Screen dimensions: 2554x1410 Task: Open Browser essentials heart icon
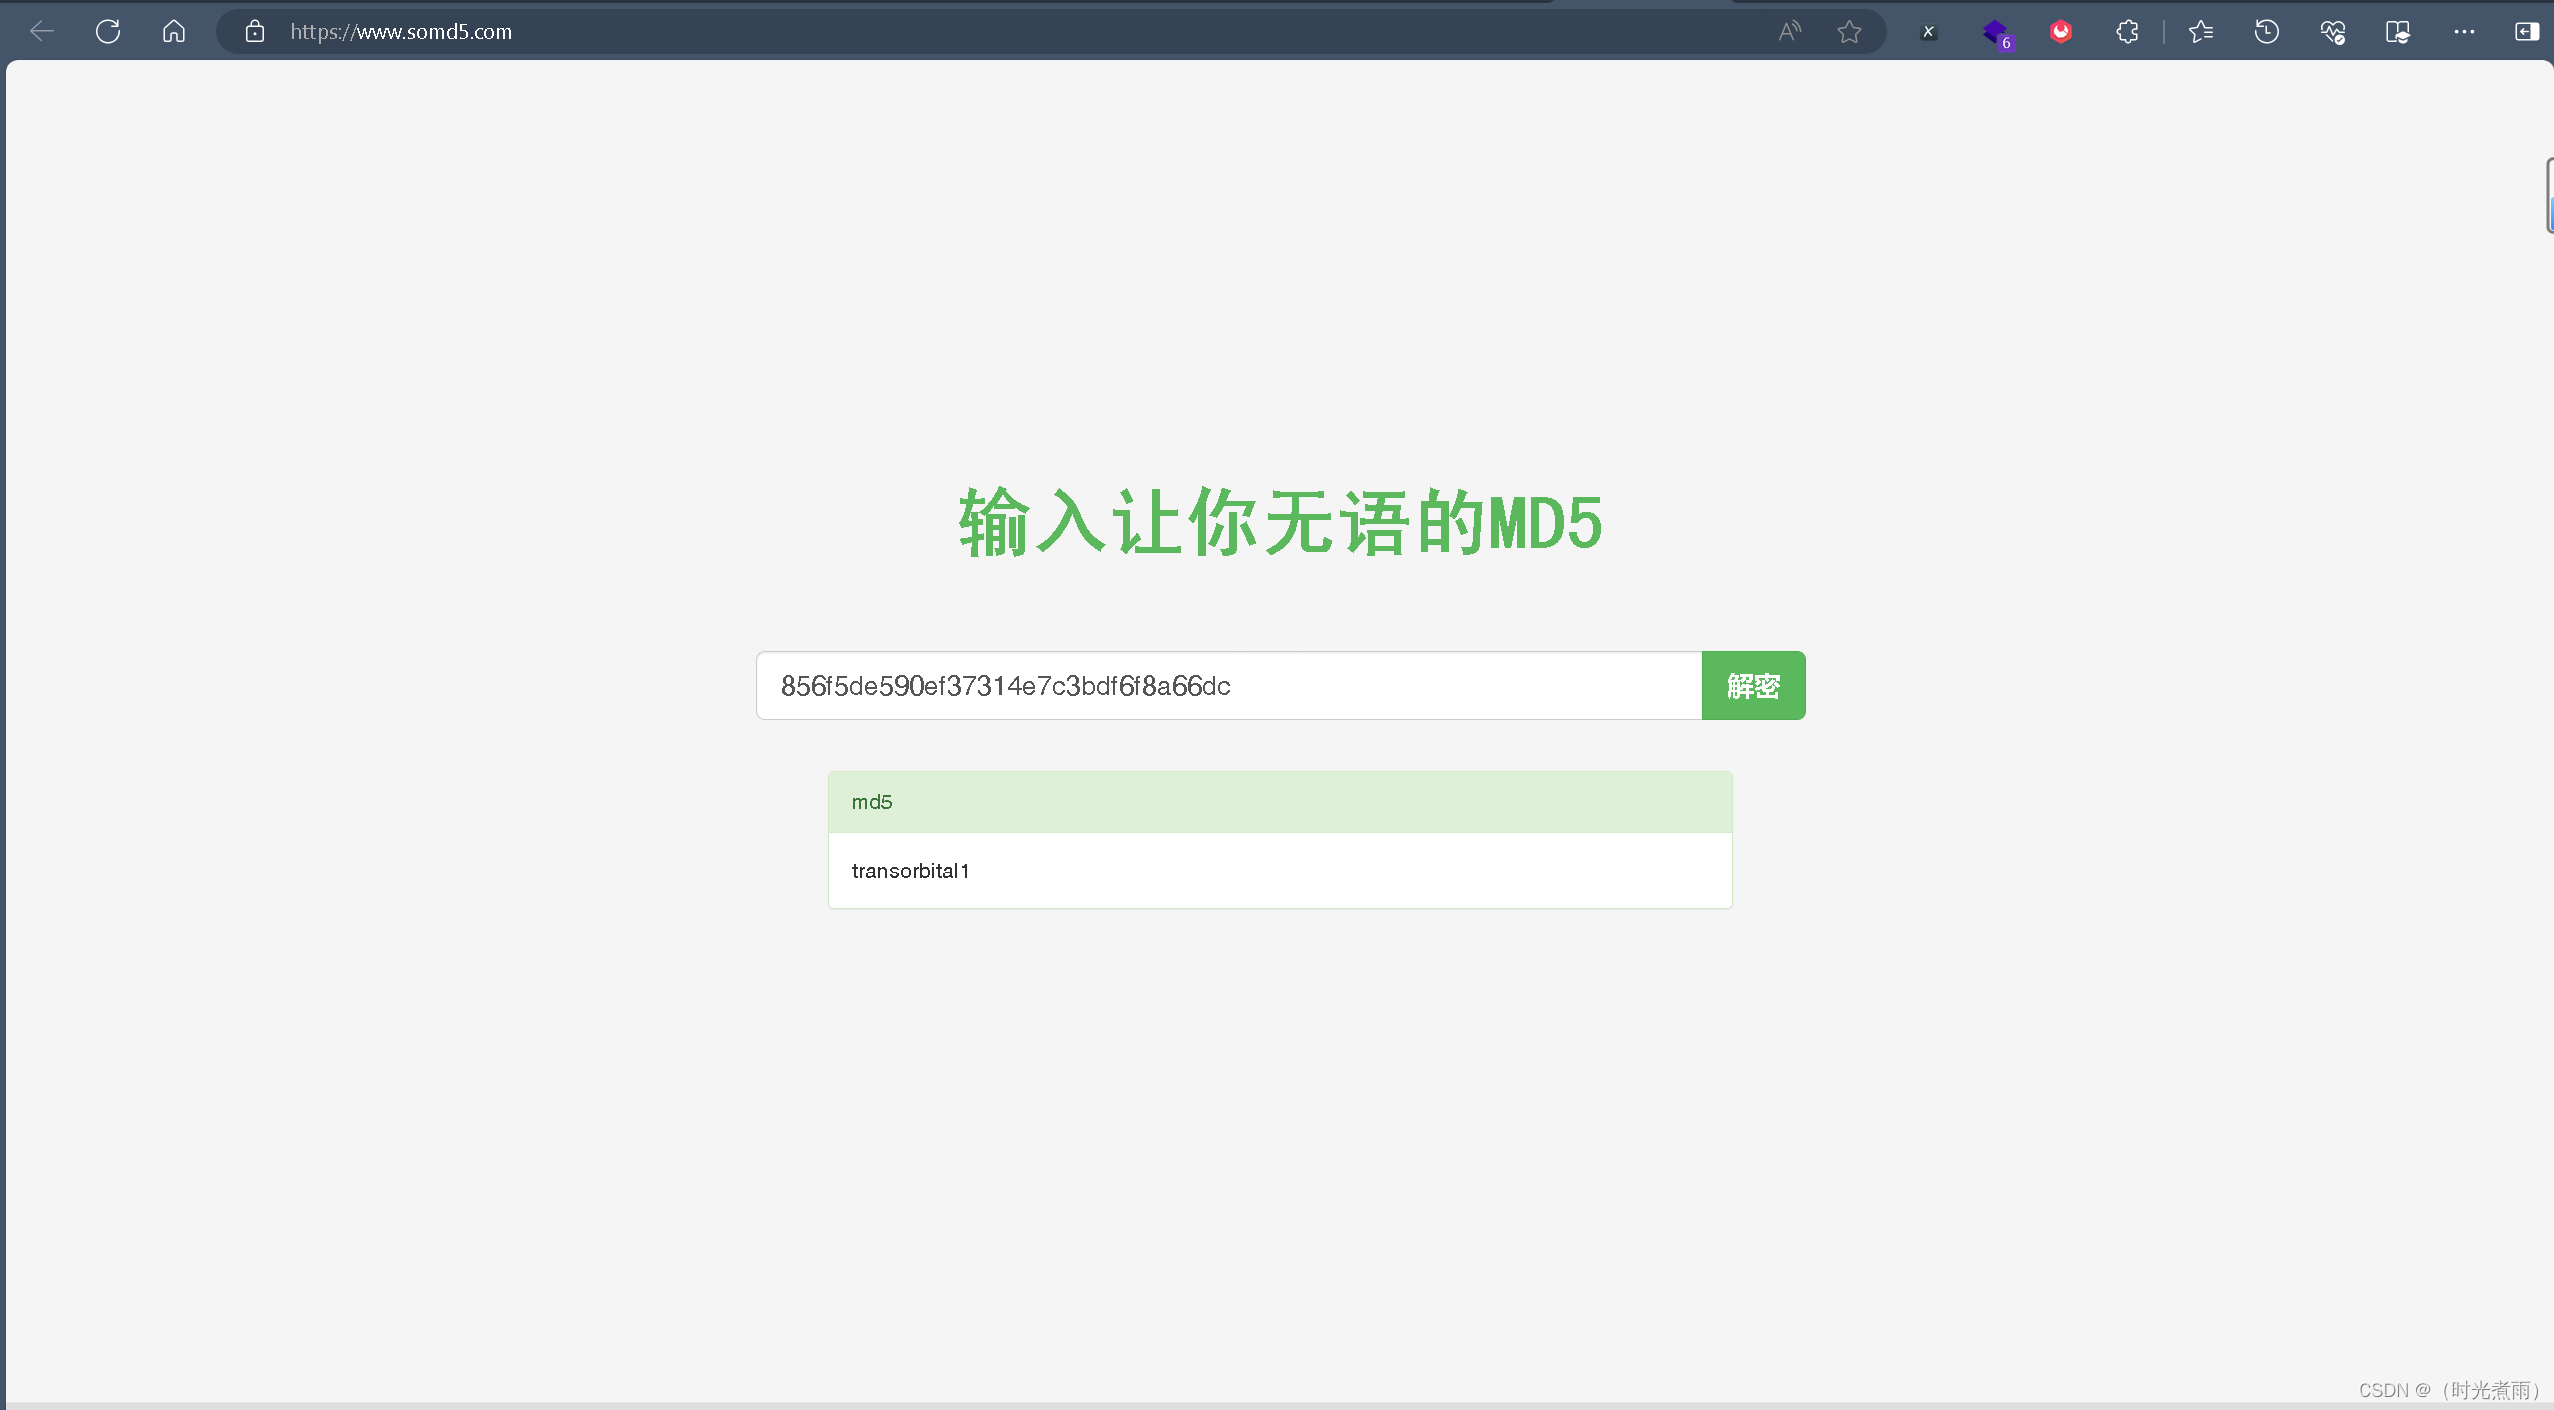click(x=2333, y=32)
